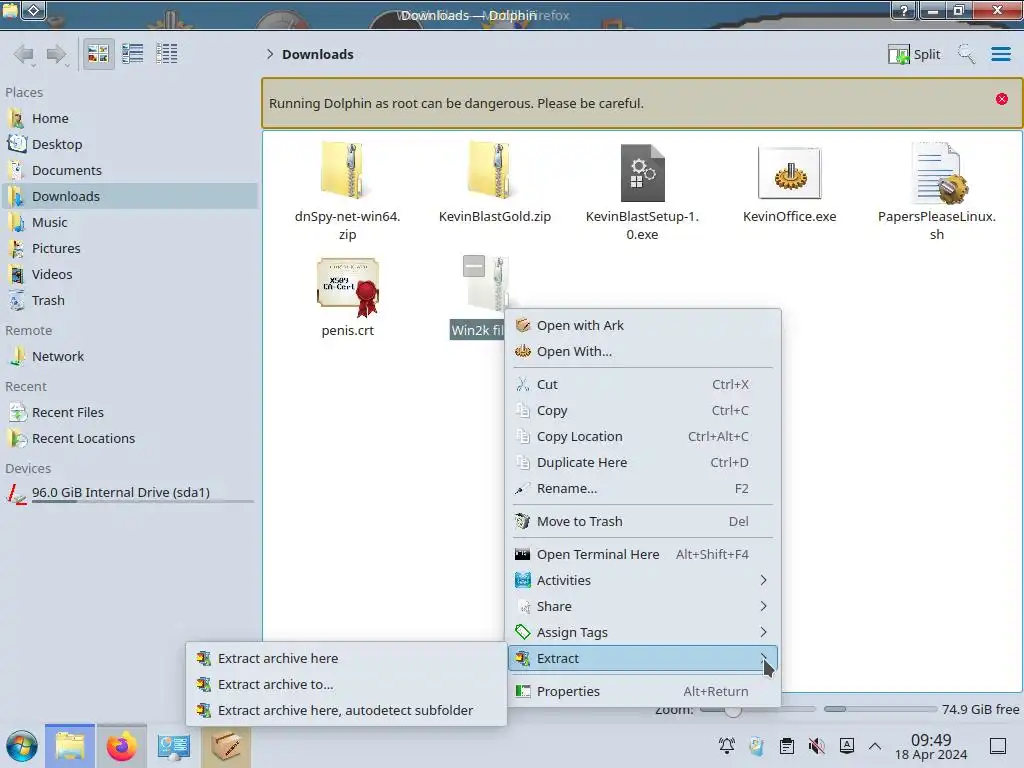The image size is (1024, 768).
Task: Expand the Assign Tags submenu
Action: [644, 633]
